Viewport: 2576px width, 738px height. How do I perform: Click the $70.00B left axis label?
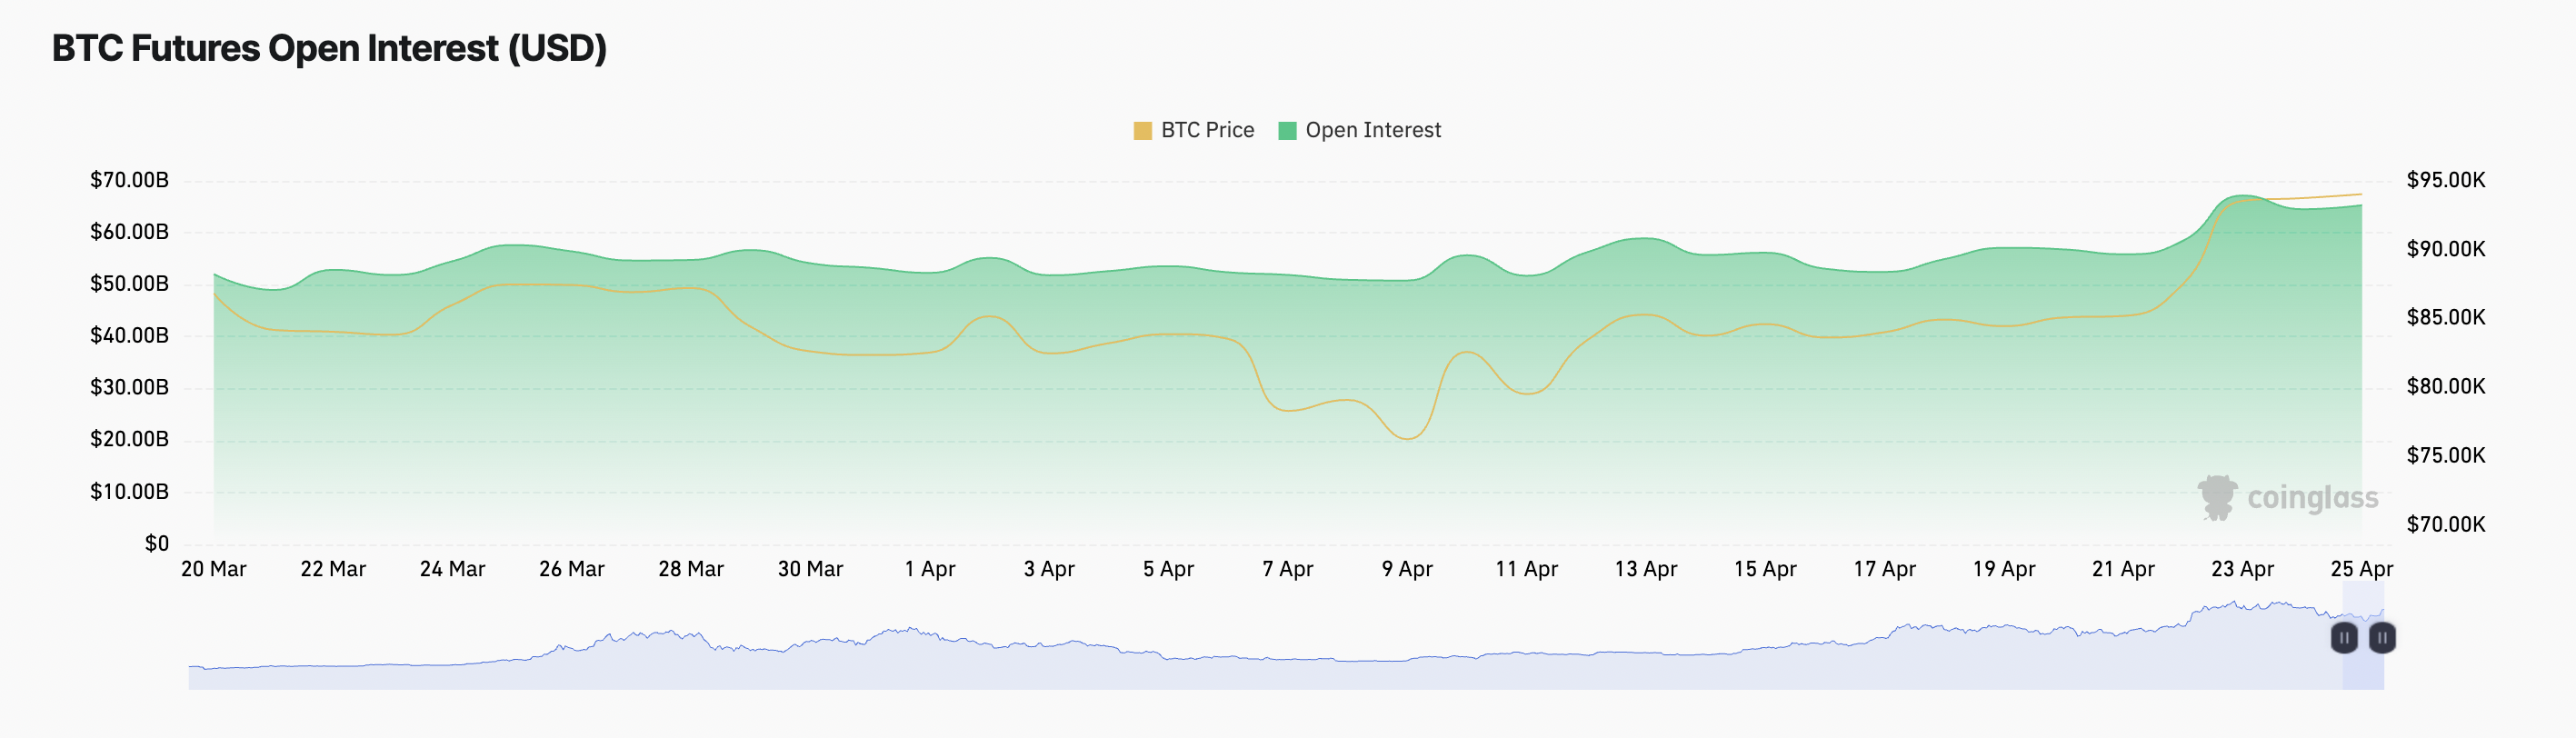click(x=129, y=180)
